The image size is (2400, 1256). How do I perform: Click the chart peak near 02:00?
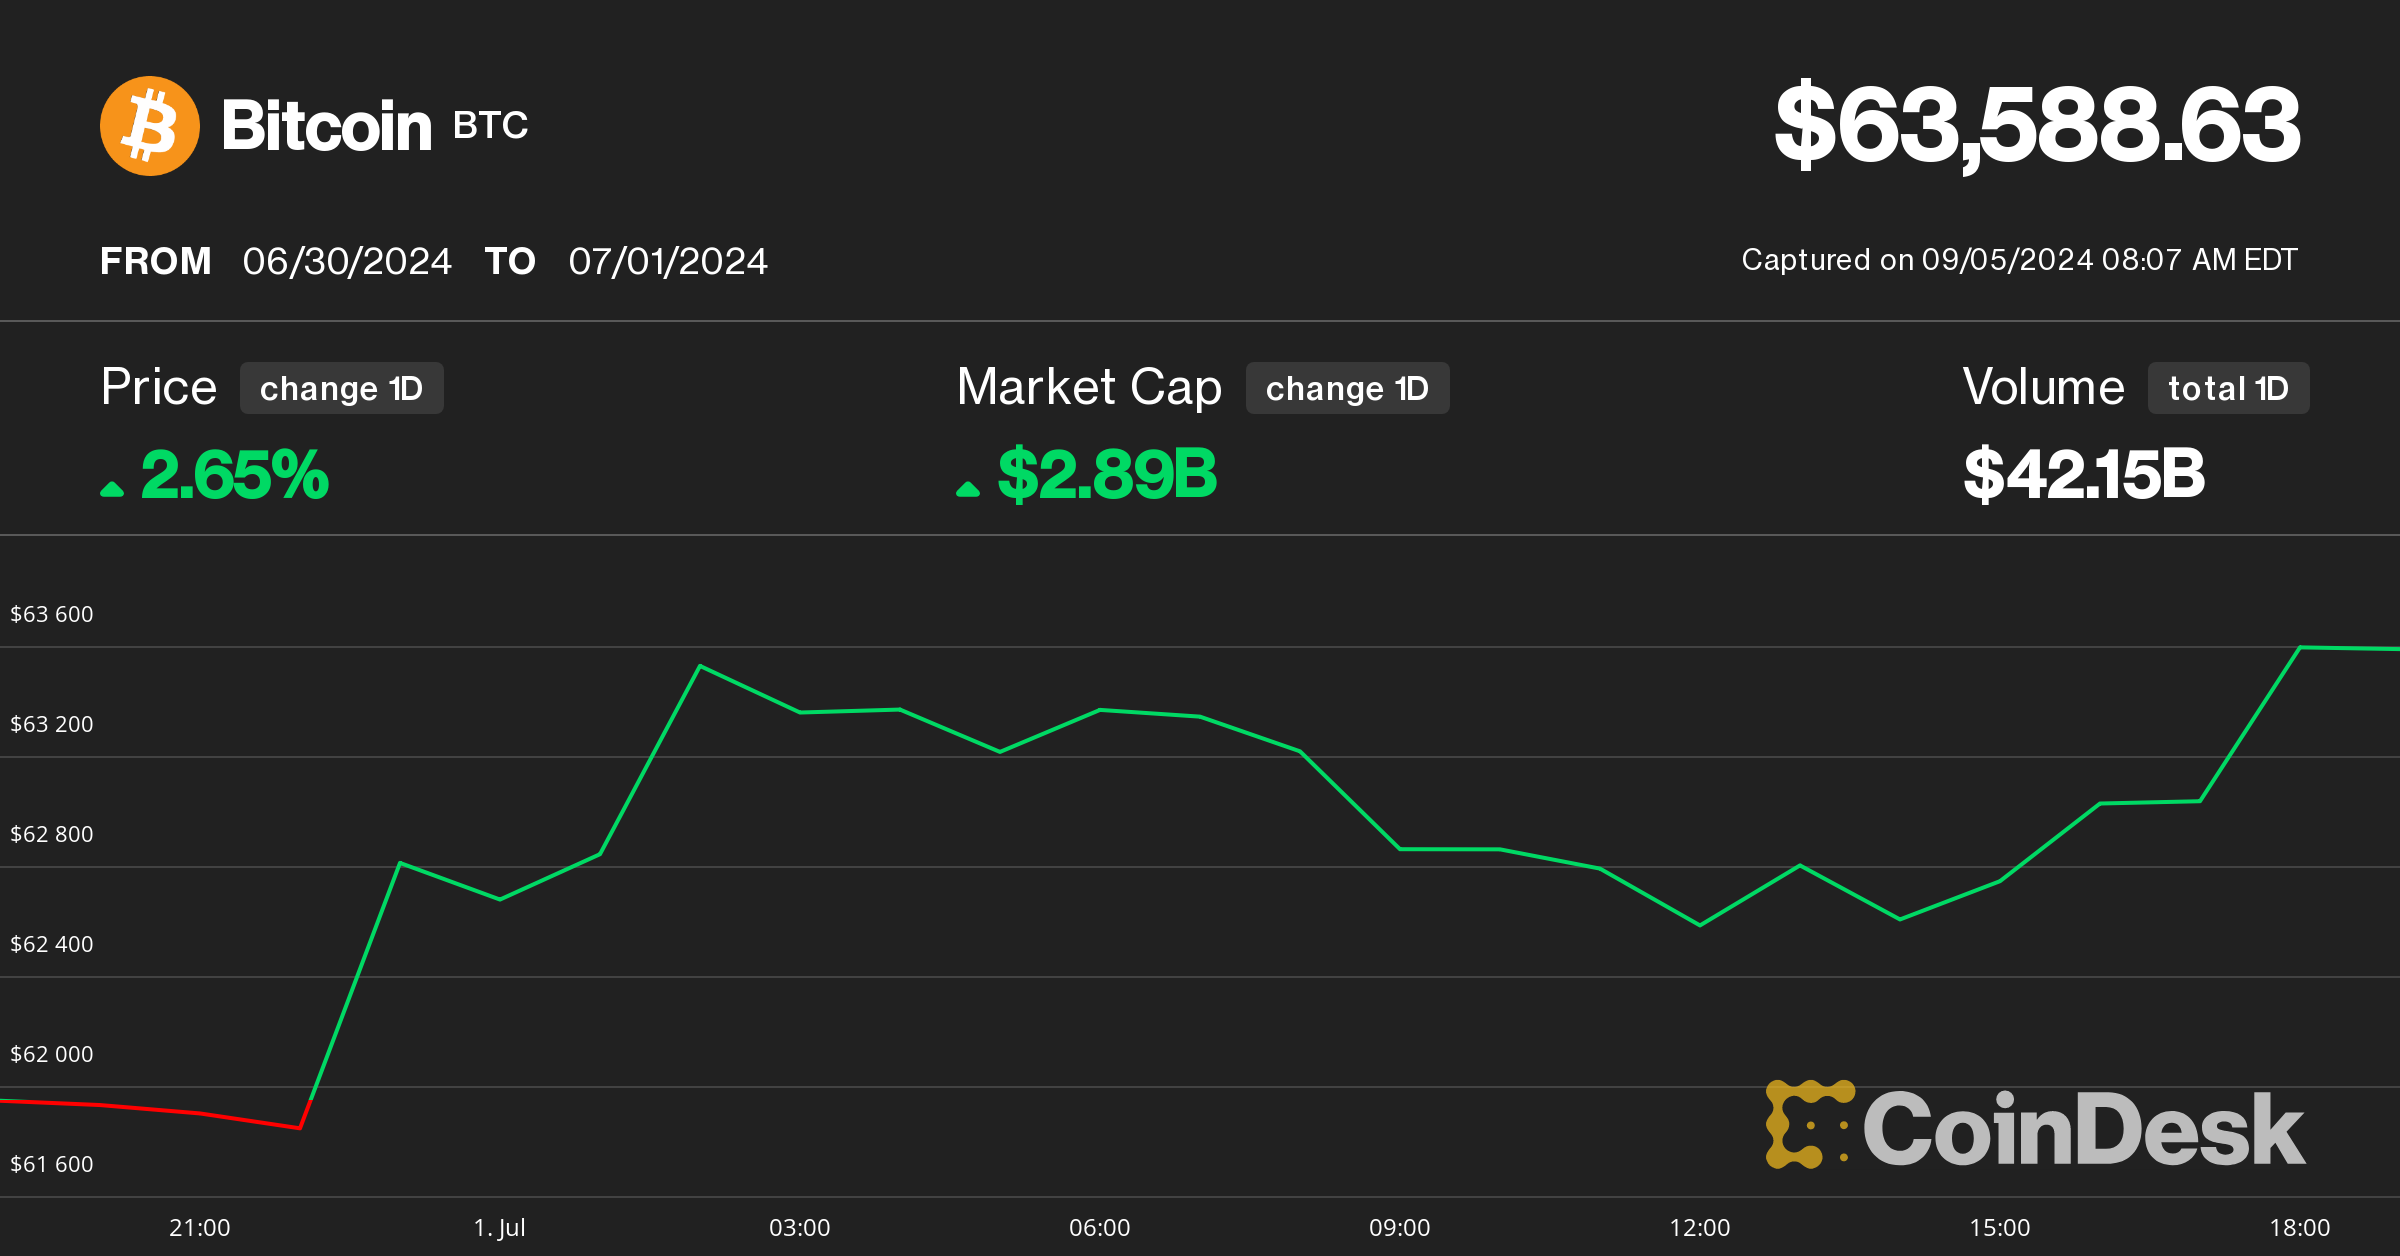(700, 666)
